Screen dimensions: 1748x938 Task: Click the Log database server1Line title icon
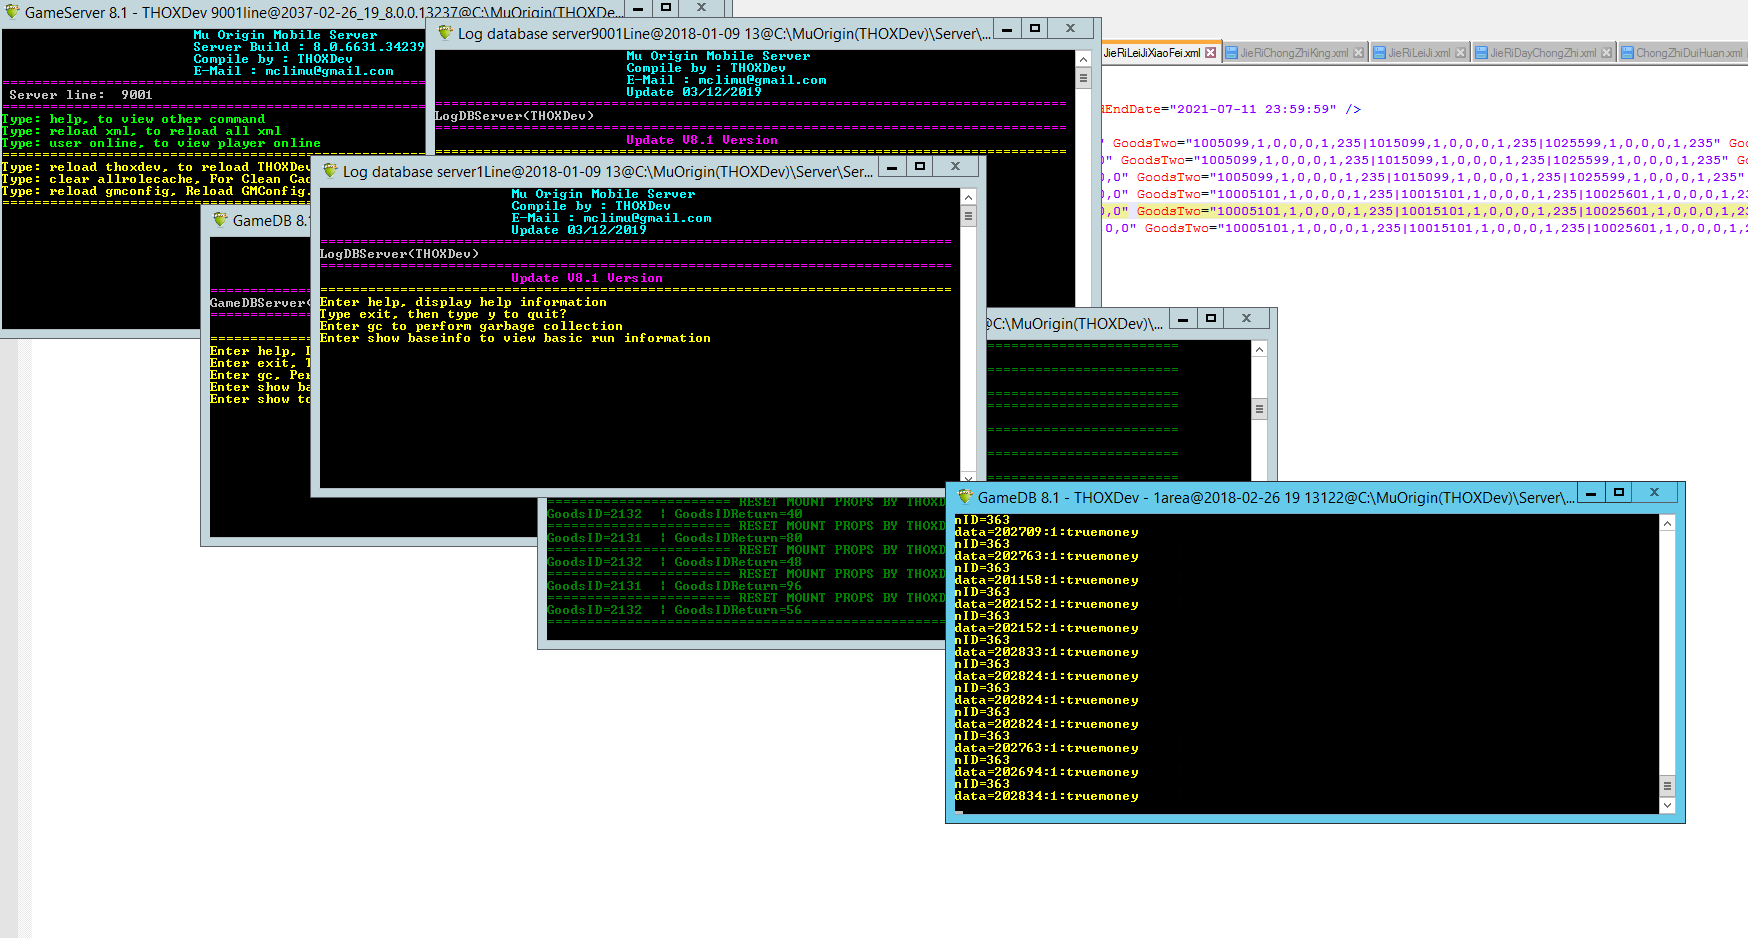(x=330, y=171)
